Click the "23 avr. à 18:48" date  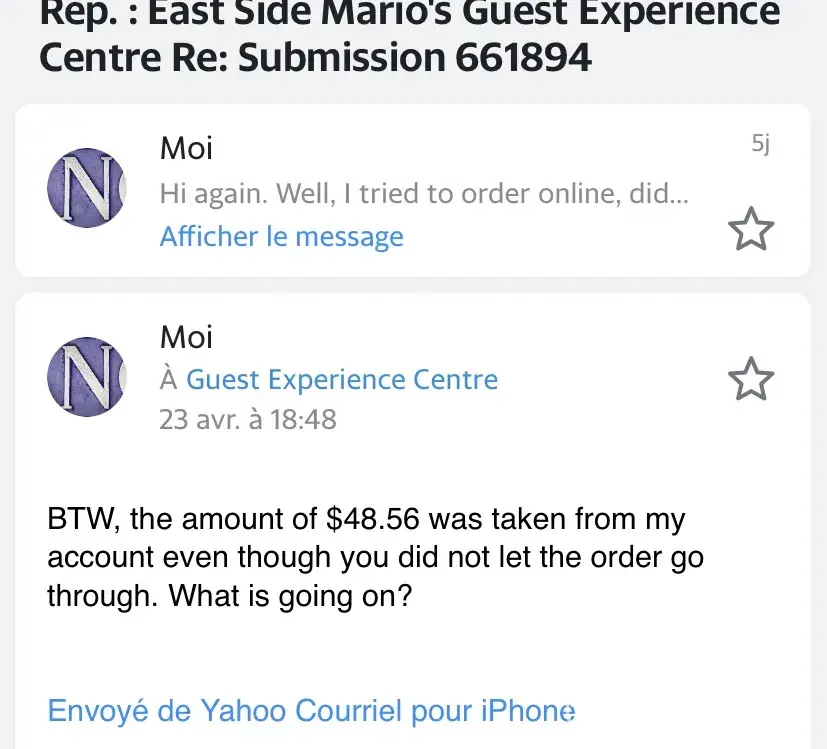248,419
